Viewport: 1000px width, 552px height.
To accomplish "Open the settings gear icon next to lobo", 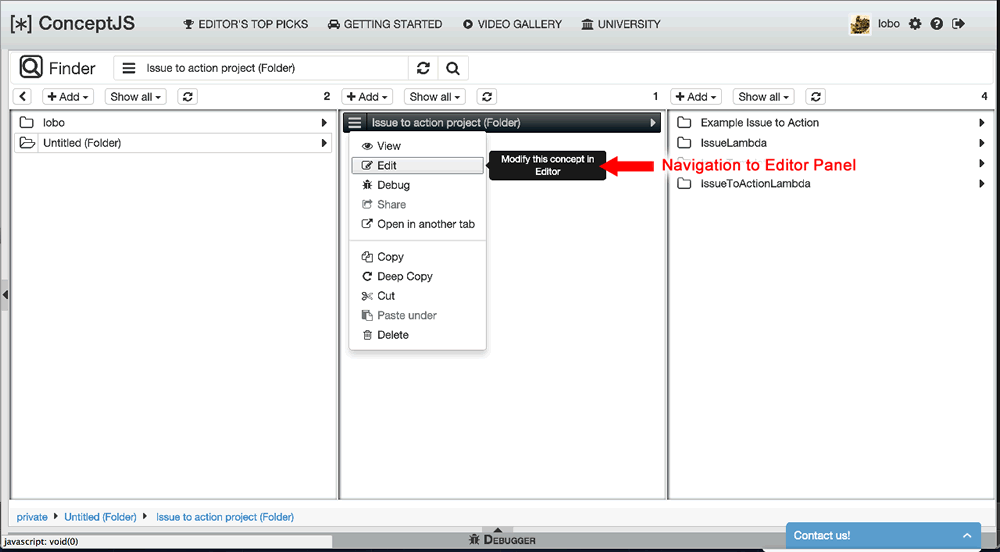I will click(915, 24).
